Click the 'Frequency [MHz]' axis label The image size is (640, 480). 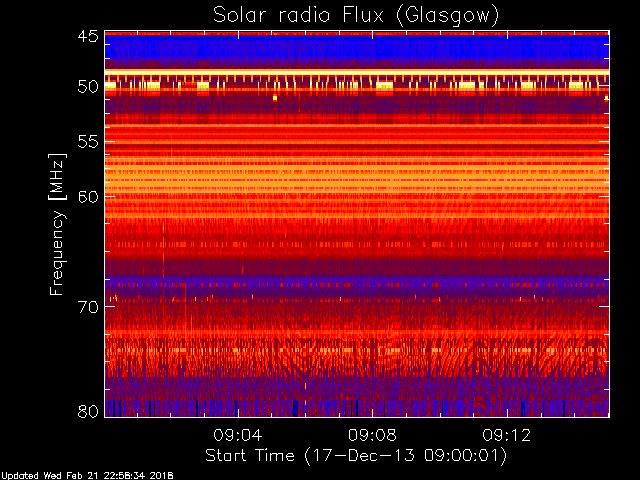(57, 224)
